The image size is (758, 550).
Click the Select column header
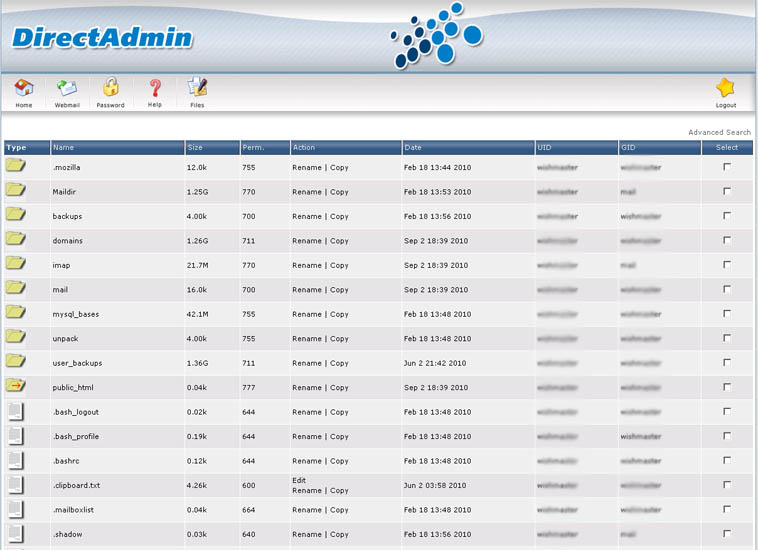click(x=727, y=147)
